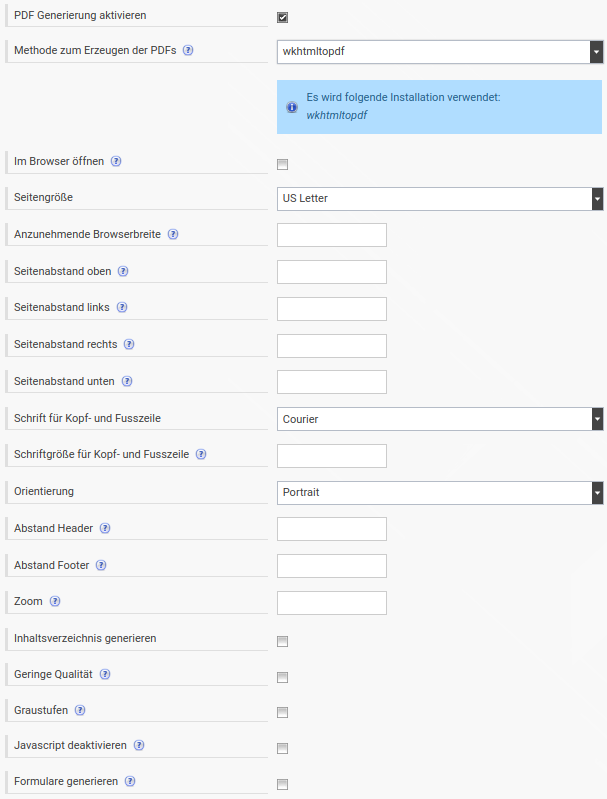This screenshot has height=799, width=607.
Task: Click the Seitenabstand links text field
Action: (332, 309)
